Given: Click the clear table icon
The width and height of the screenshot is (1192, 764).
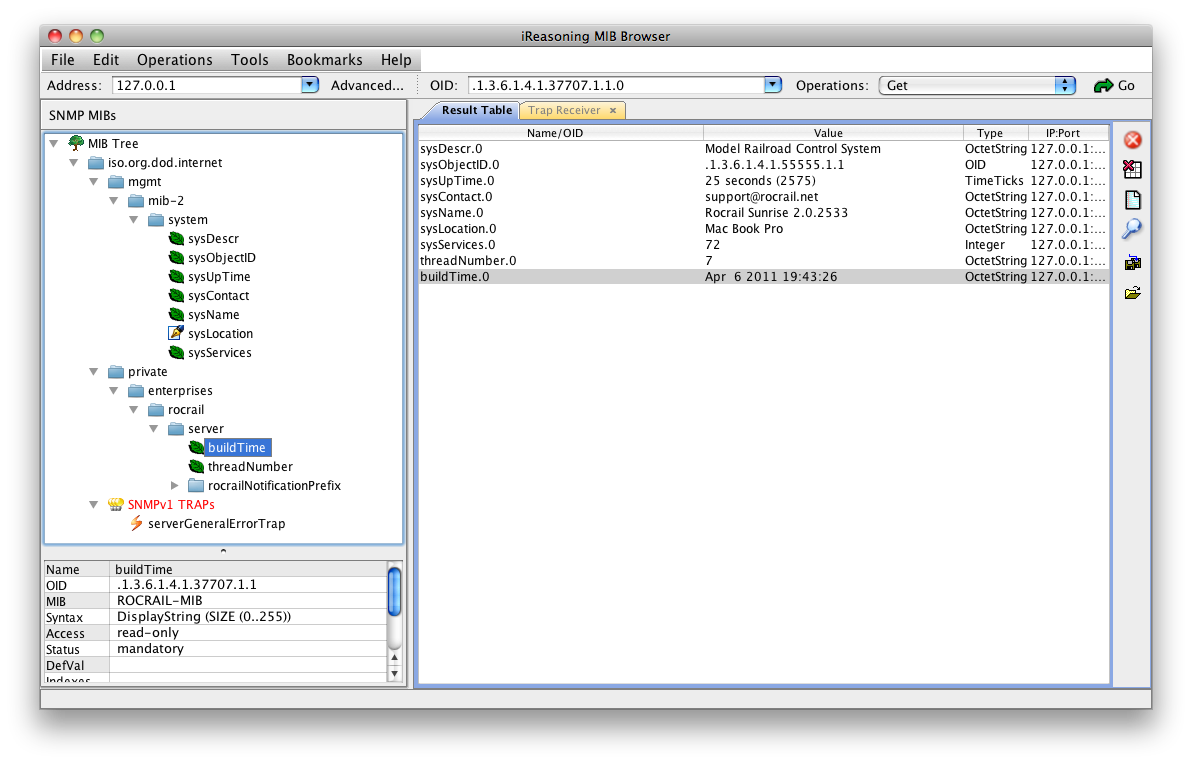Looking at the screenshot, I should pos(1133,170).
